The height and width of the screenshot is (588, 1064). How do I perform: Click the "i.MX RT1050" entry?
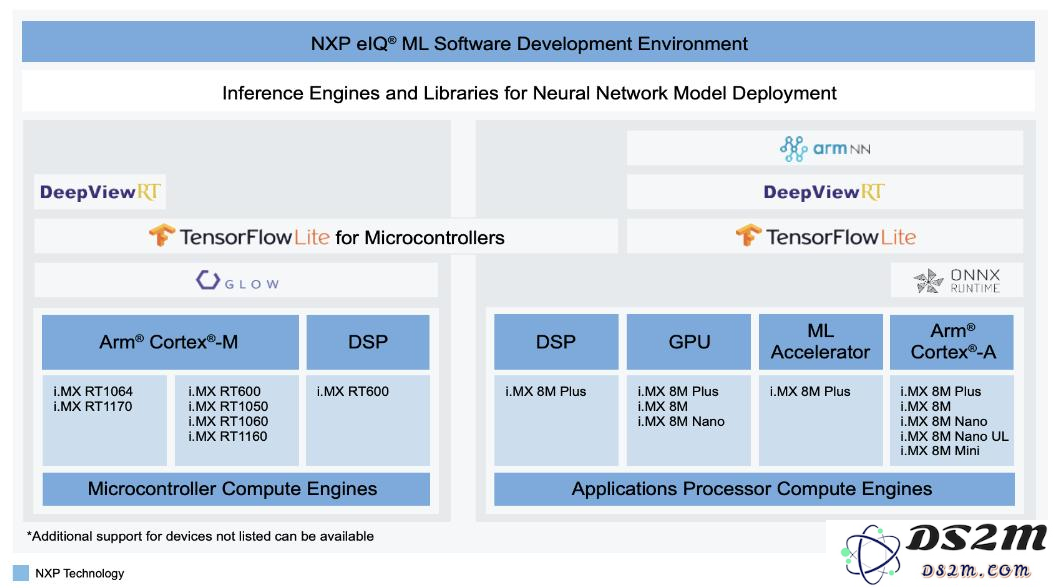click(x=228, y=406)
